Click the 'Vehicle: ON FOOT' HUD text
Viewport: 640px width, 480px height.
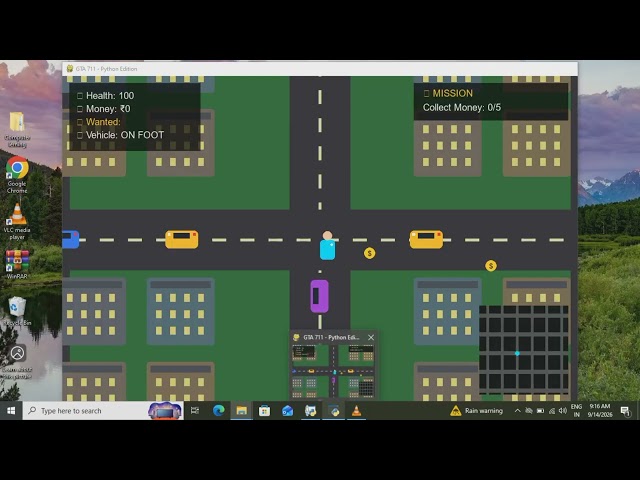(125, 135)
